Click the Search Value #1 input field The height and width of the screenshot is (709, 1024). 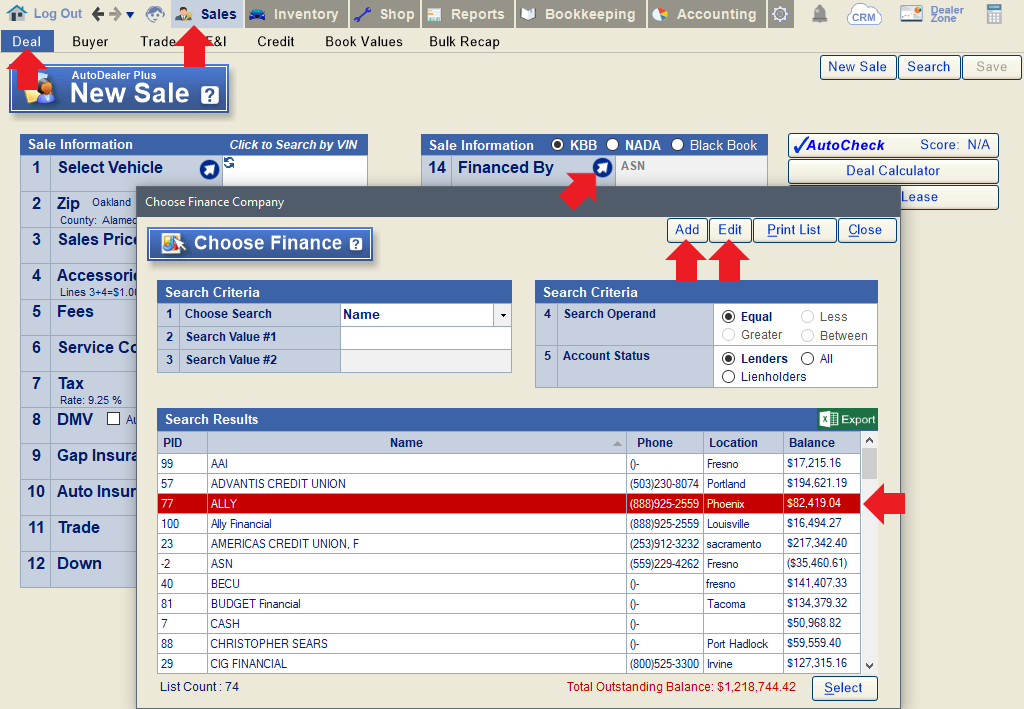tap(425, 338)
